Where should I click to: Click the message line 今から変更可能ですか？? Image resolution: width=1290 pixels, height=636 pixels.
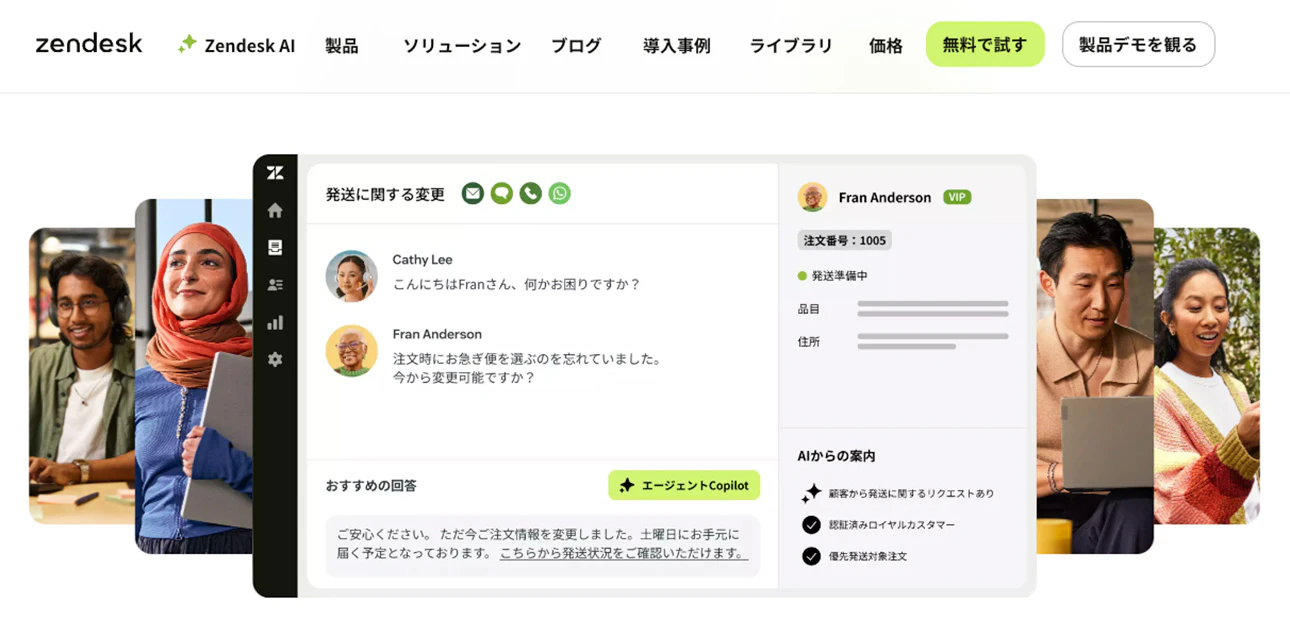464,378
